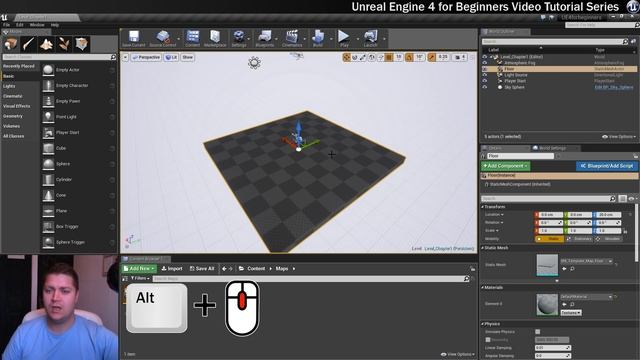Click the Add Component button
The height and width of the screenshot is (360, 640).
505,166
